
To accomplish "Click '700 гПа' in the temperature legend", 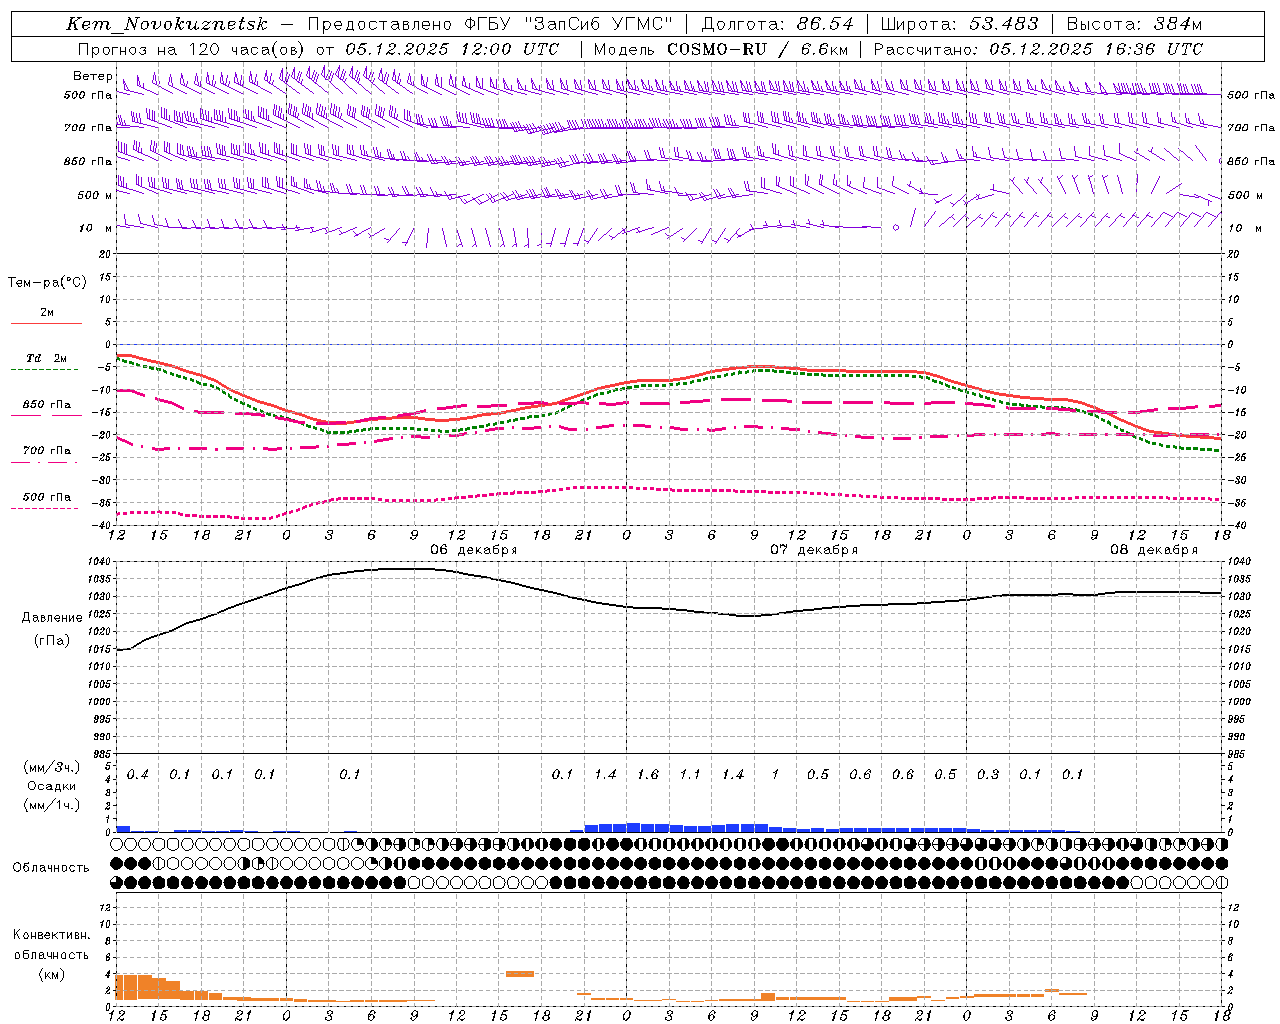I will (x=47, y=450).
